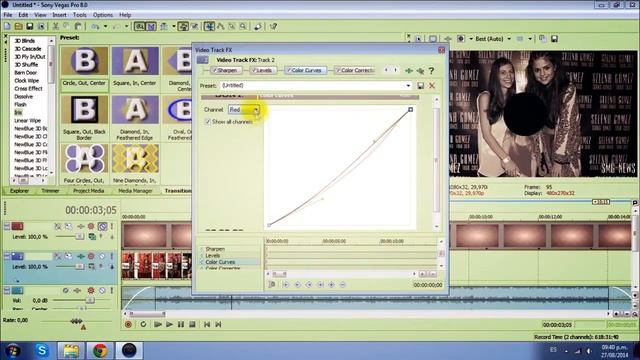Open the dropdown arrow next to Redo
Image resolution: width=640 pixels, height=360 pixels.
[x=127, y=27]
